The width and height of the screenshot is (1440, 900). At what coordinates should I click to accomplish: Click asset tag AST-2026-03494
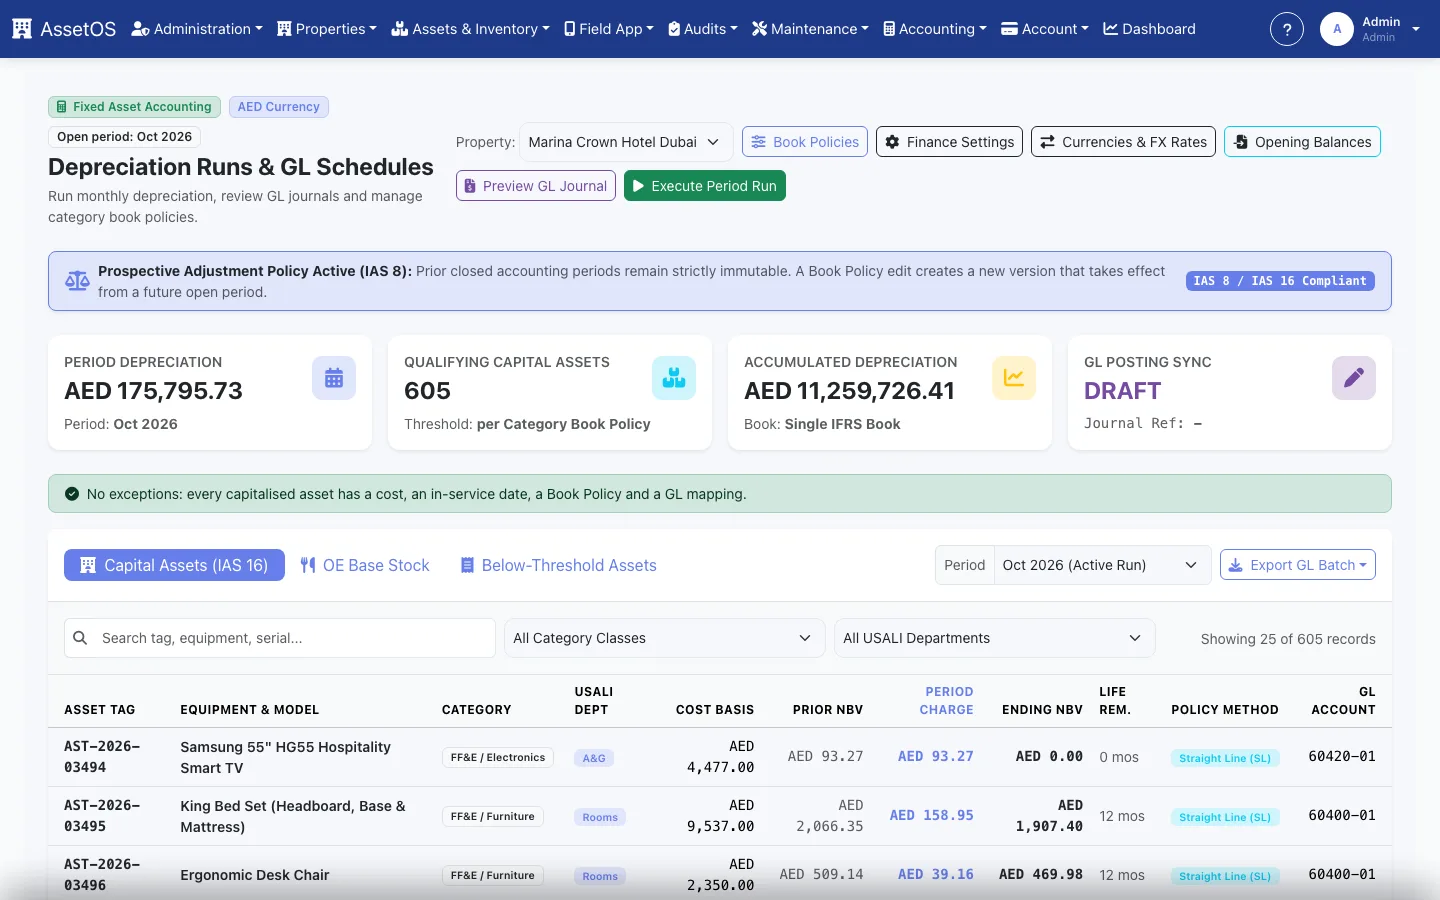pos(102,757)
